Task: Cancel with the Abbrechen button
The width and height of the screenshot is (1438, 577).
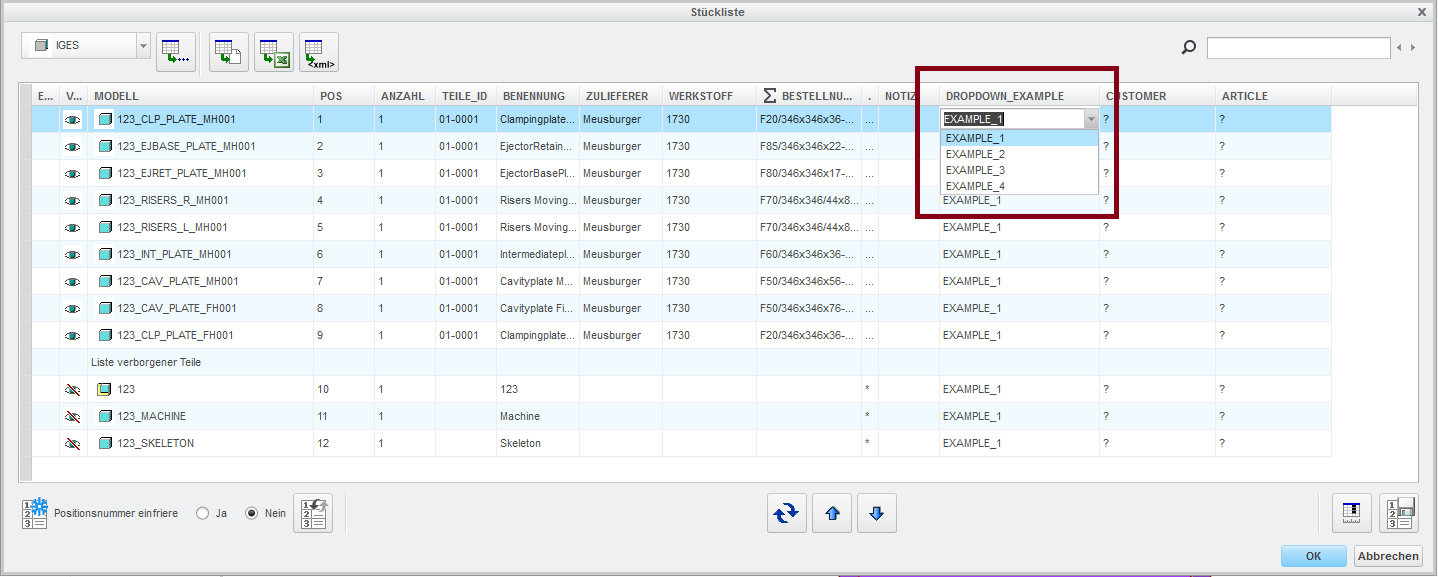Action: tap(1388, 556)
